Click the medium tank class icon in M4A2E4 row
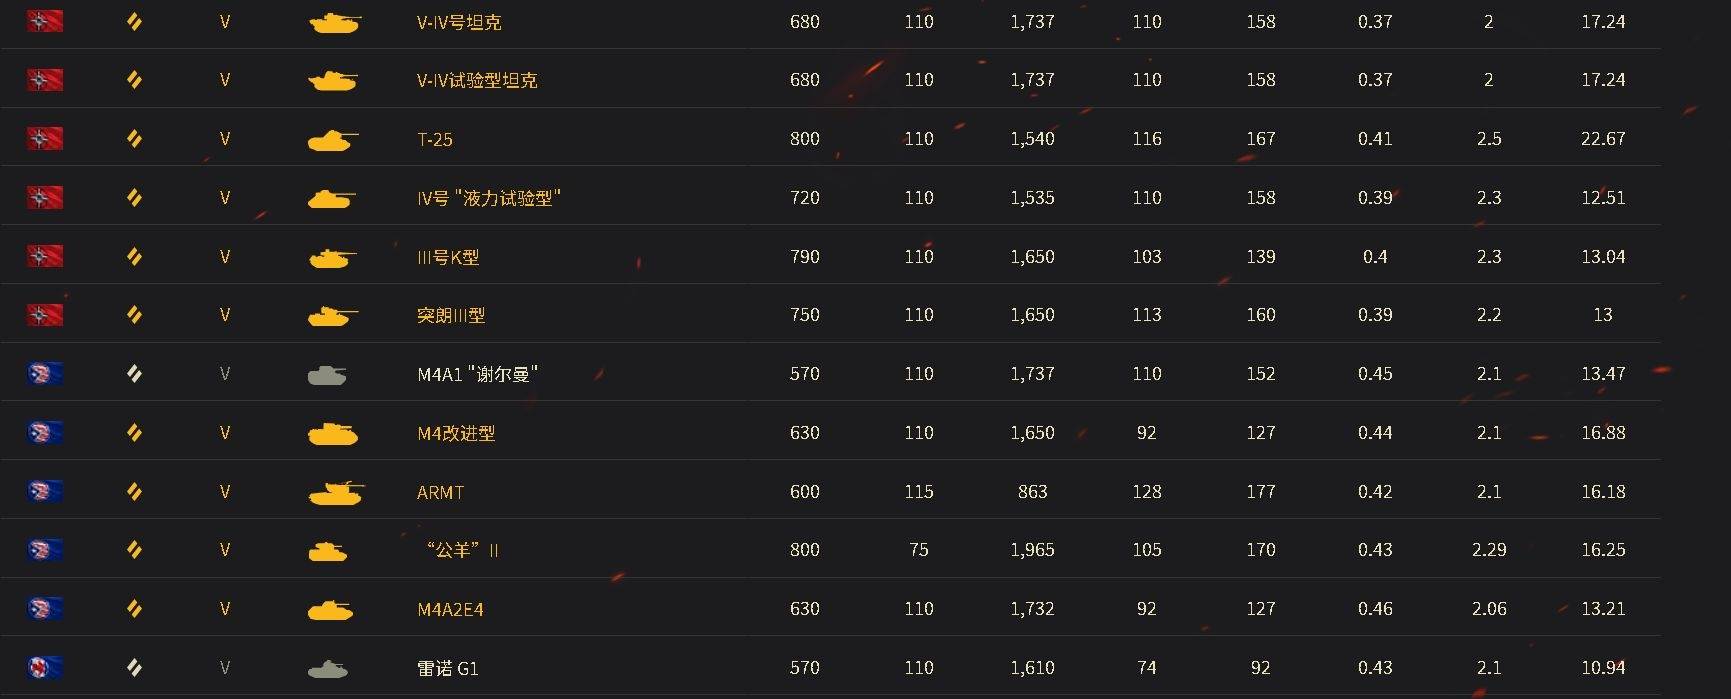Viewport: 1731px width, 699px height. [x=134, y=609]
